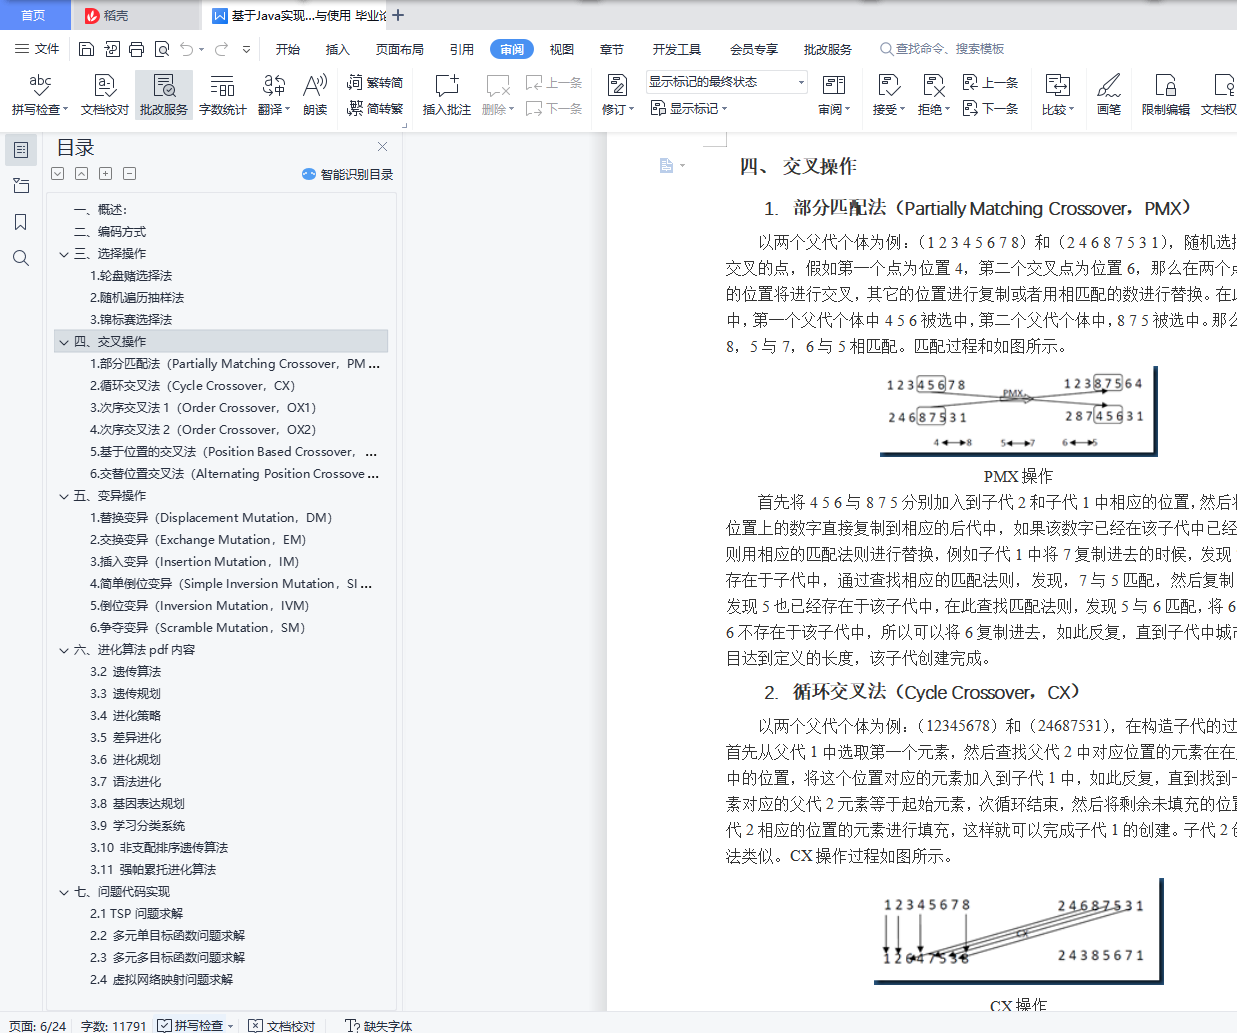Click the 文档校对 document proofreading icon
This screenshot has width=1237, height=1033.
(105, 95)
